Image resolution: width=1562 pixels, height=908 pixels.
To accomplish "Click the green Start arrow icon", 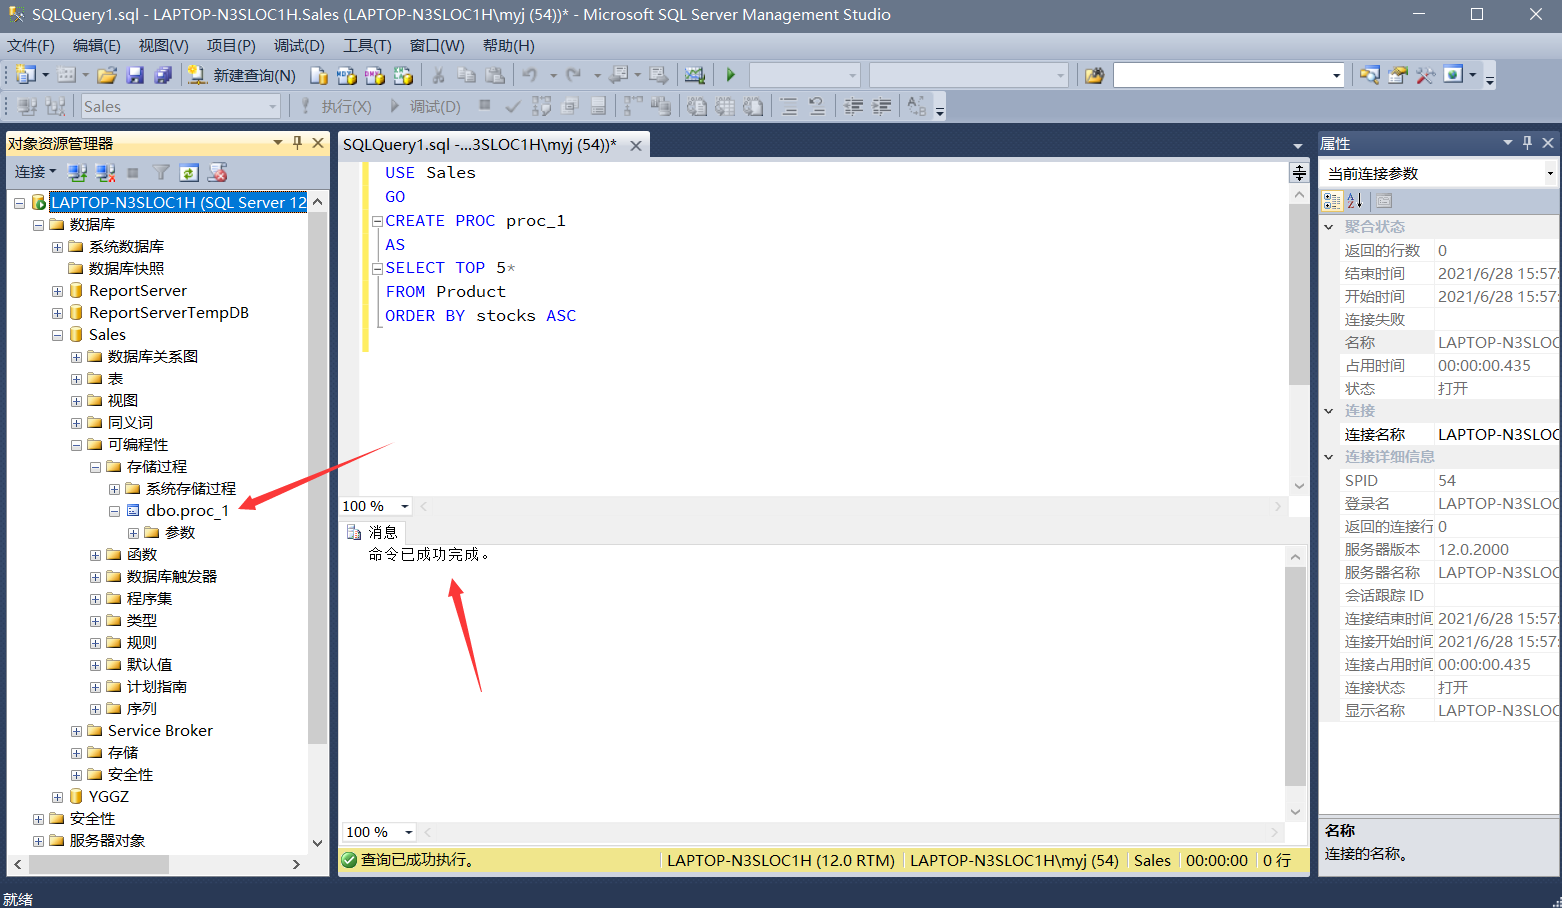I will (731, 75).
